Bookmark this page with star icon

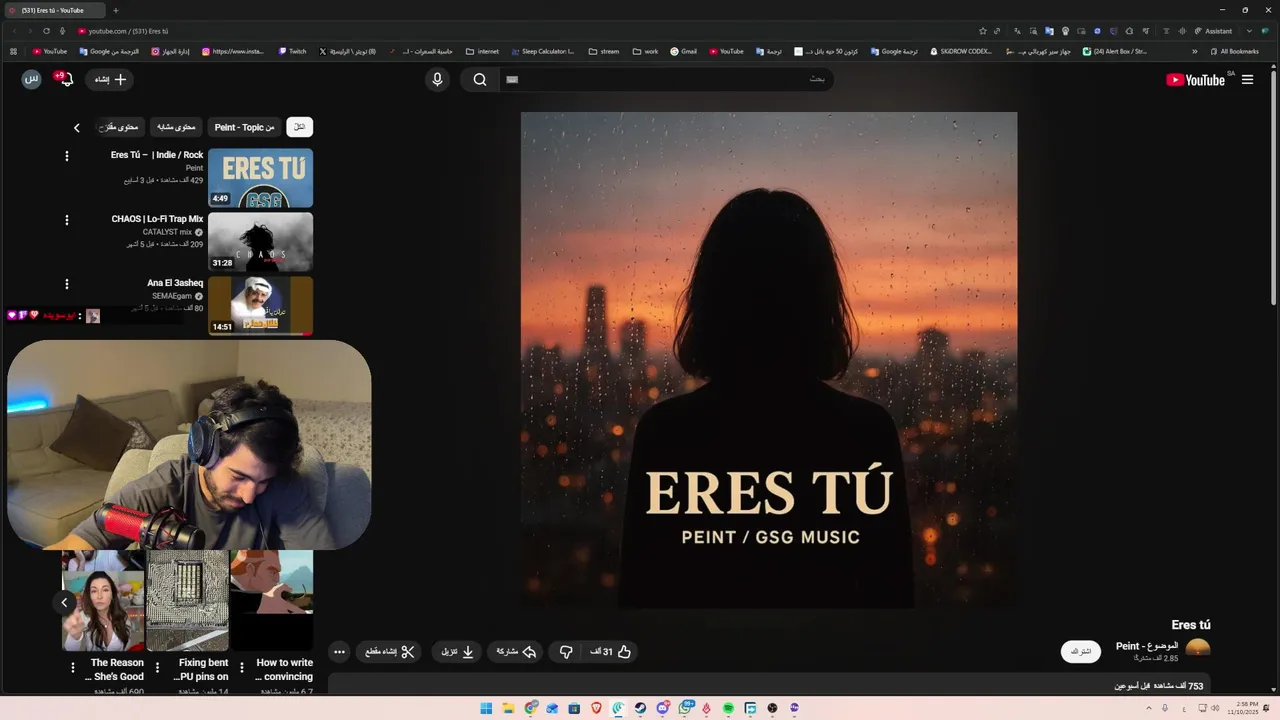(983, 31)
